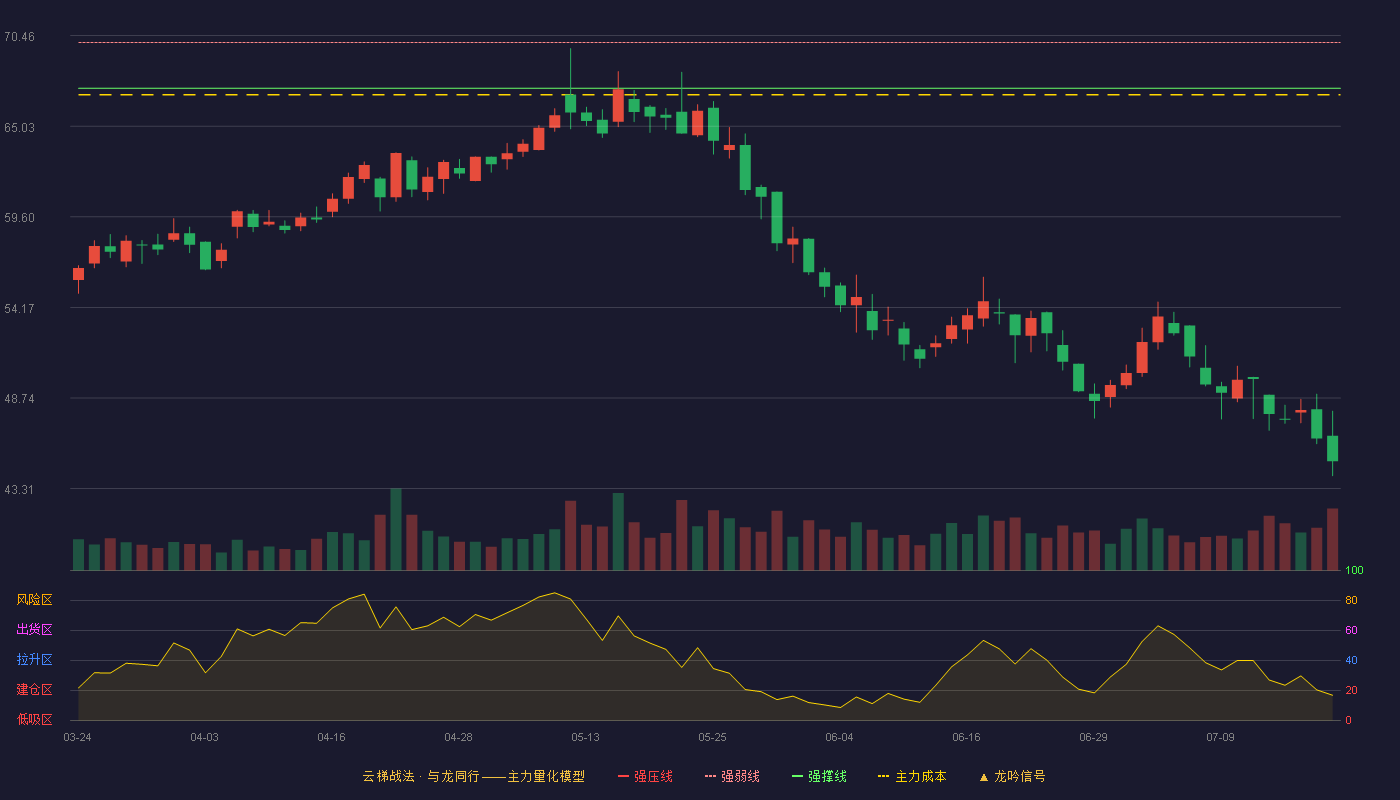The height and width of the screenshot is (800, 1400).
Task: Click the 云梯战法 主力量化模型 title text
Action: [x=474, y=776]
